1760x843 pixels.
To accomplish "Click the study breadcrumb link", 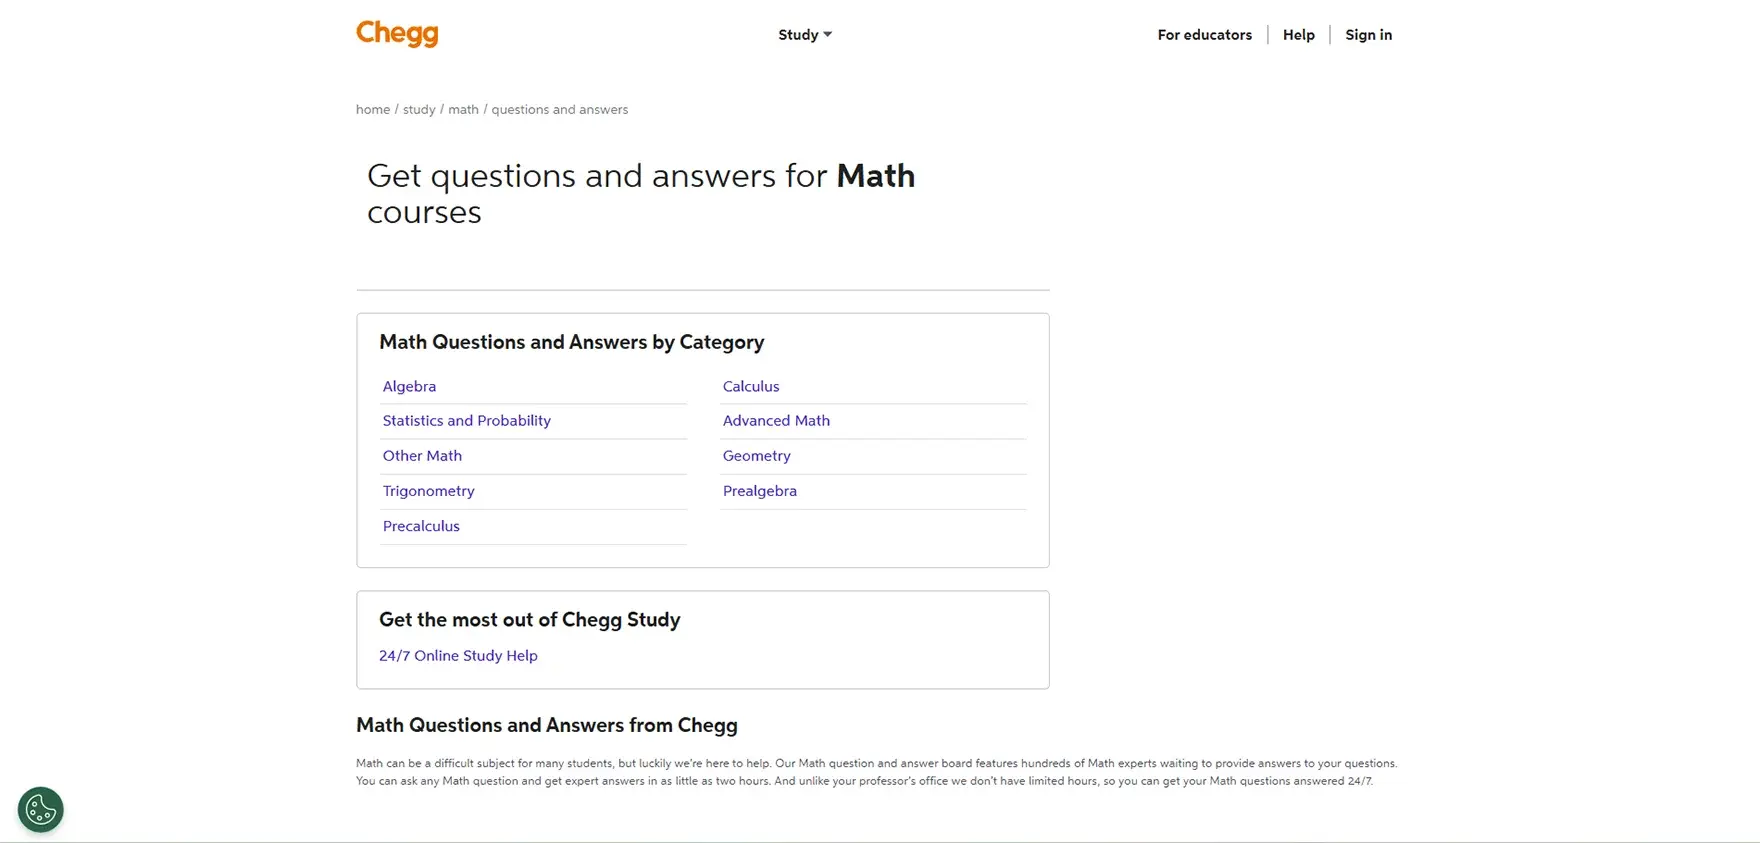I will (x=419, y=109).
